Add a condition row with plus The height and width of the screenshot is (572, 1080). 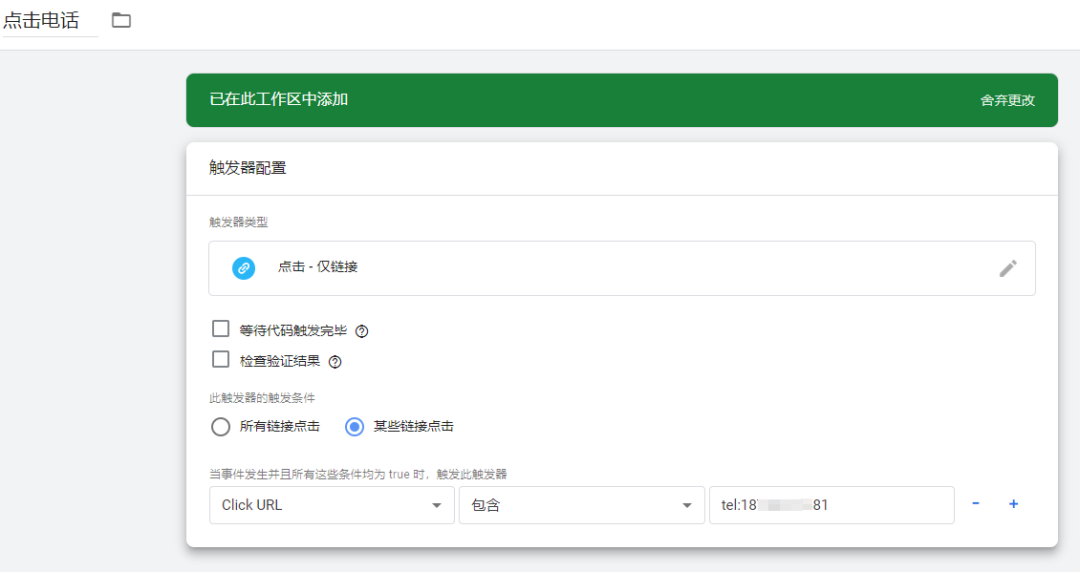tap(1013, 504)
